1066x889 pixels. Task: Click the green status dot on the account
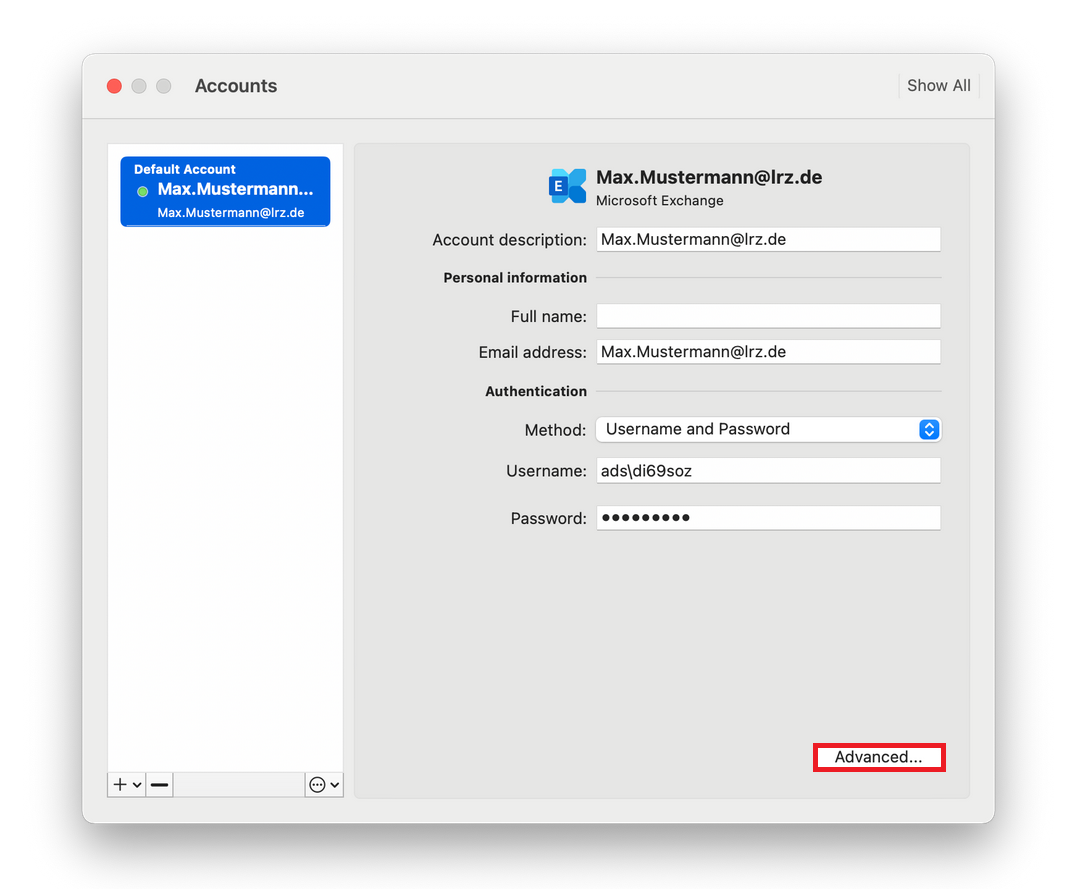click(143, 190)
